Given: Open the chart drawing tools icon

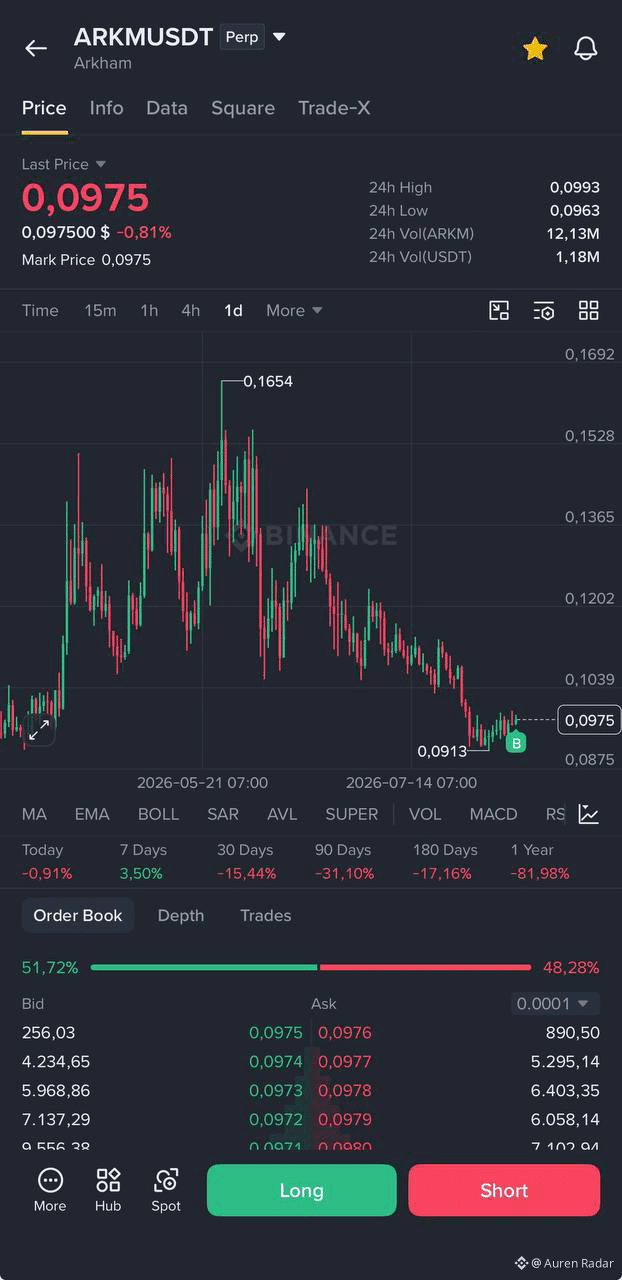Looking at the screenshot, I should click(499, 310).
